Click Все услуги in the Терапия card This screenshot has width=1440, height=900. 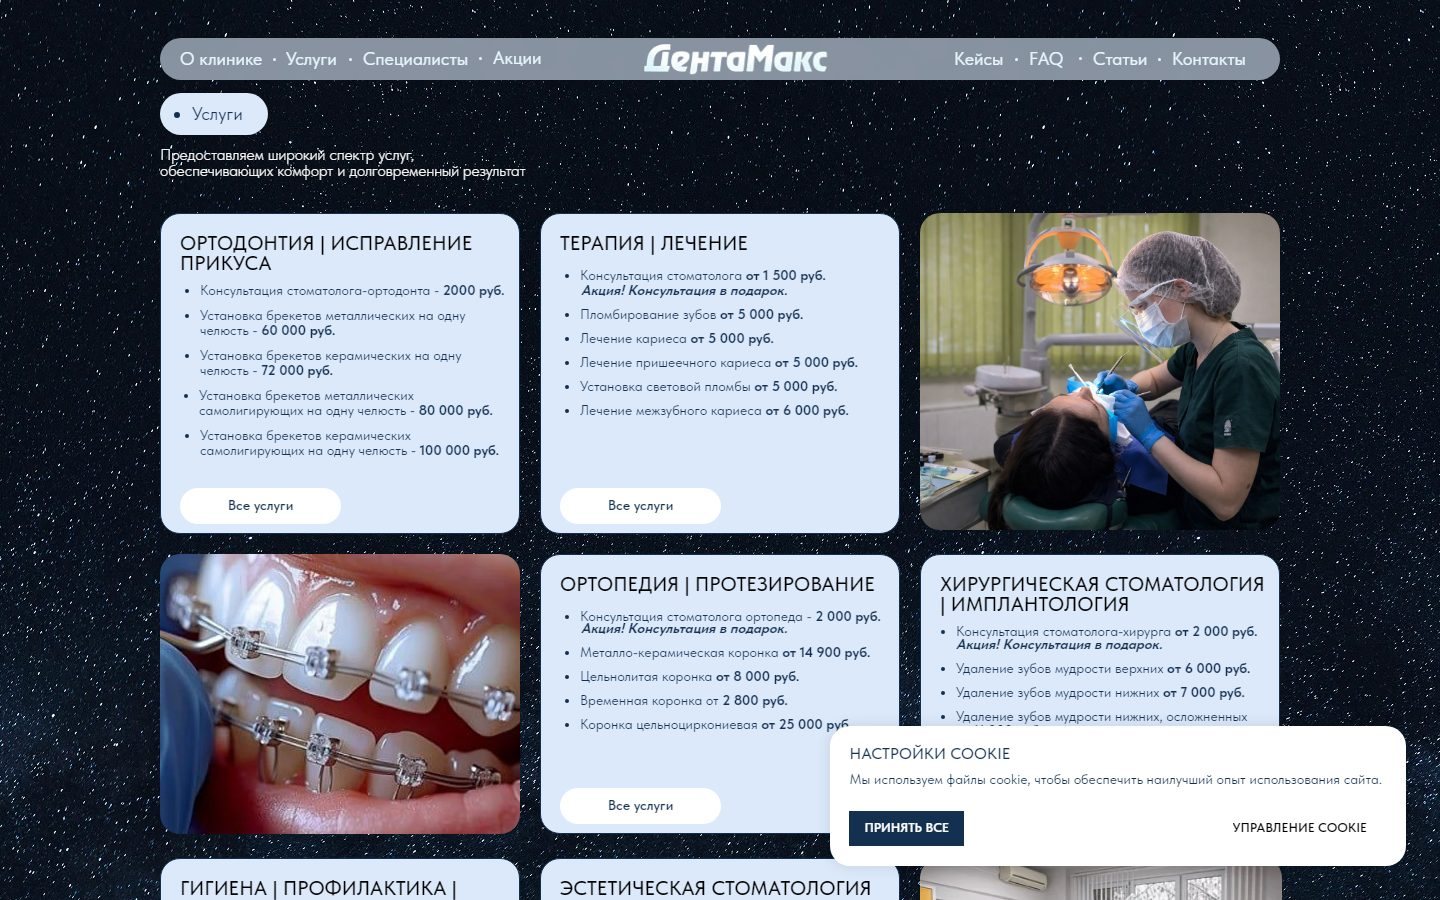point(640,506)
